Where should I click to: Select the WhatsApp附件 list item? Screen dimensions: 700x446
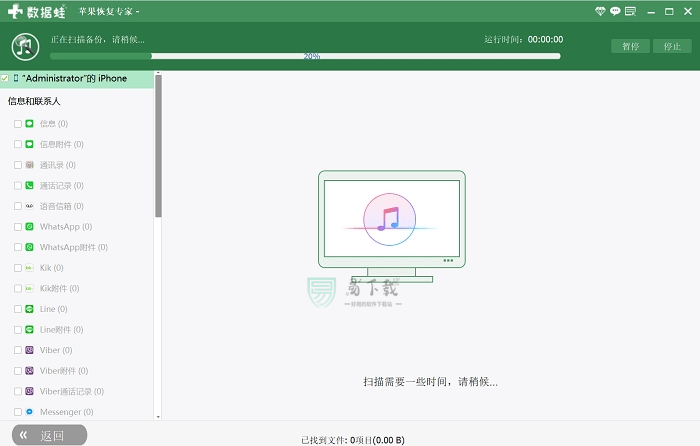[73, 247]
